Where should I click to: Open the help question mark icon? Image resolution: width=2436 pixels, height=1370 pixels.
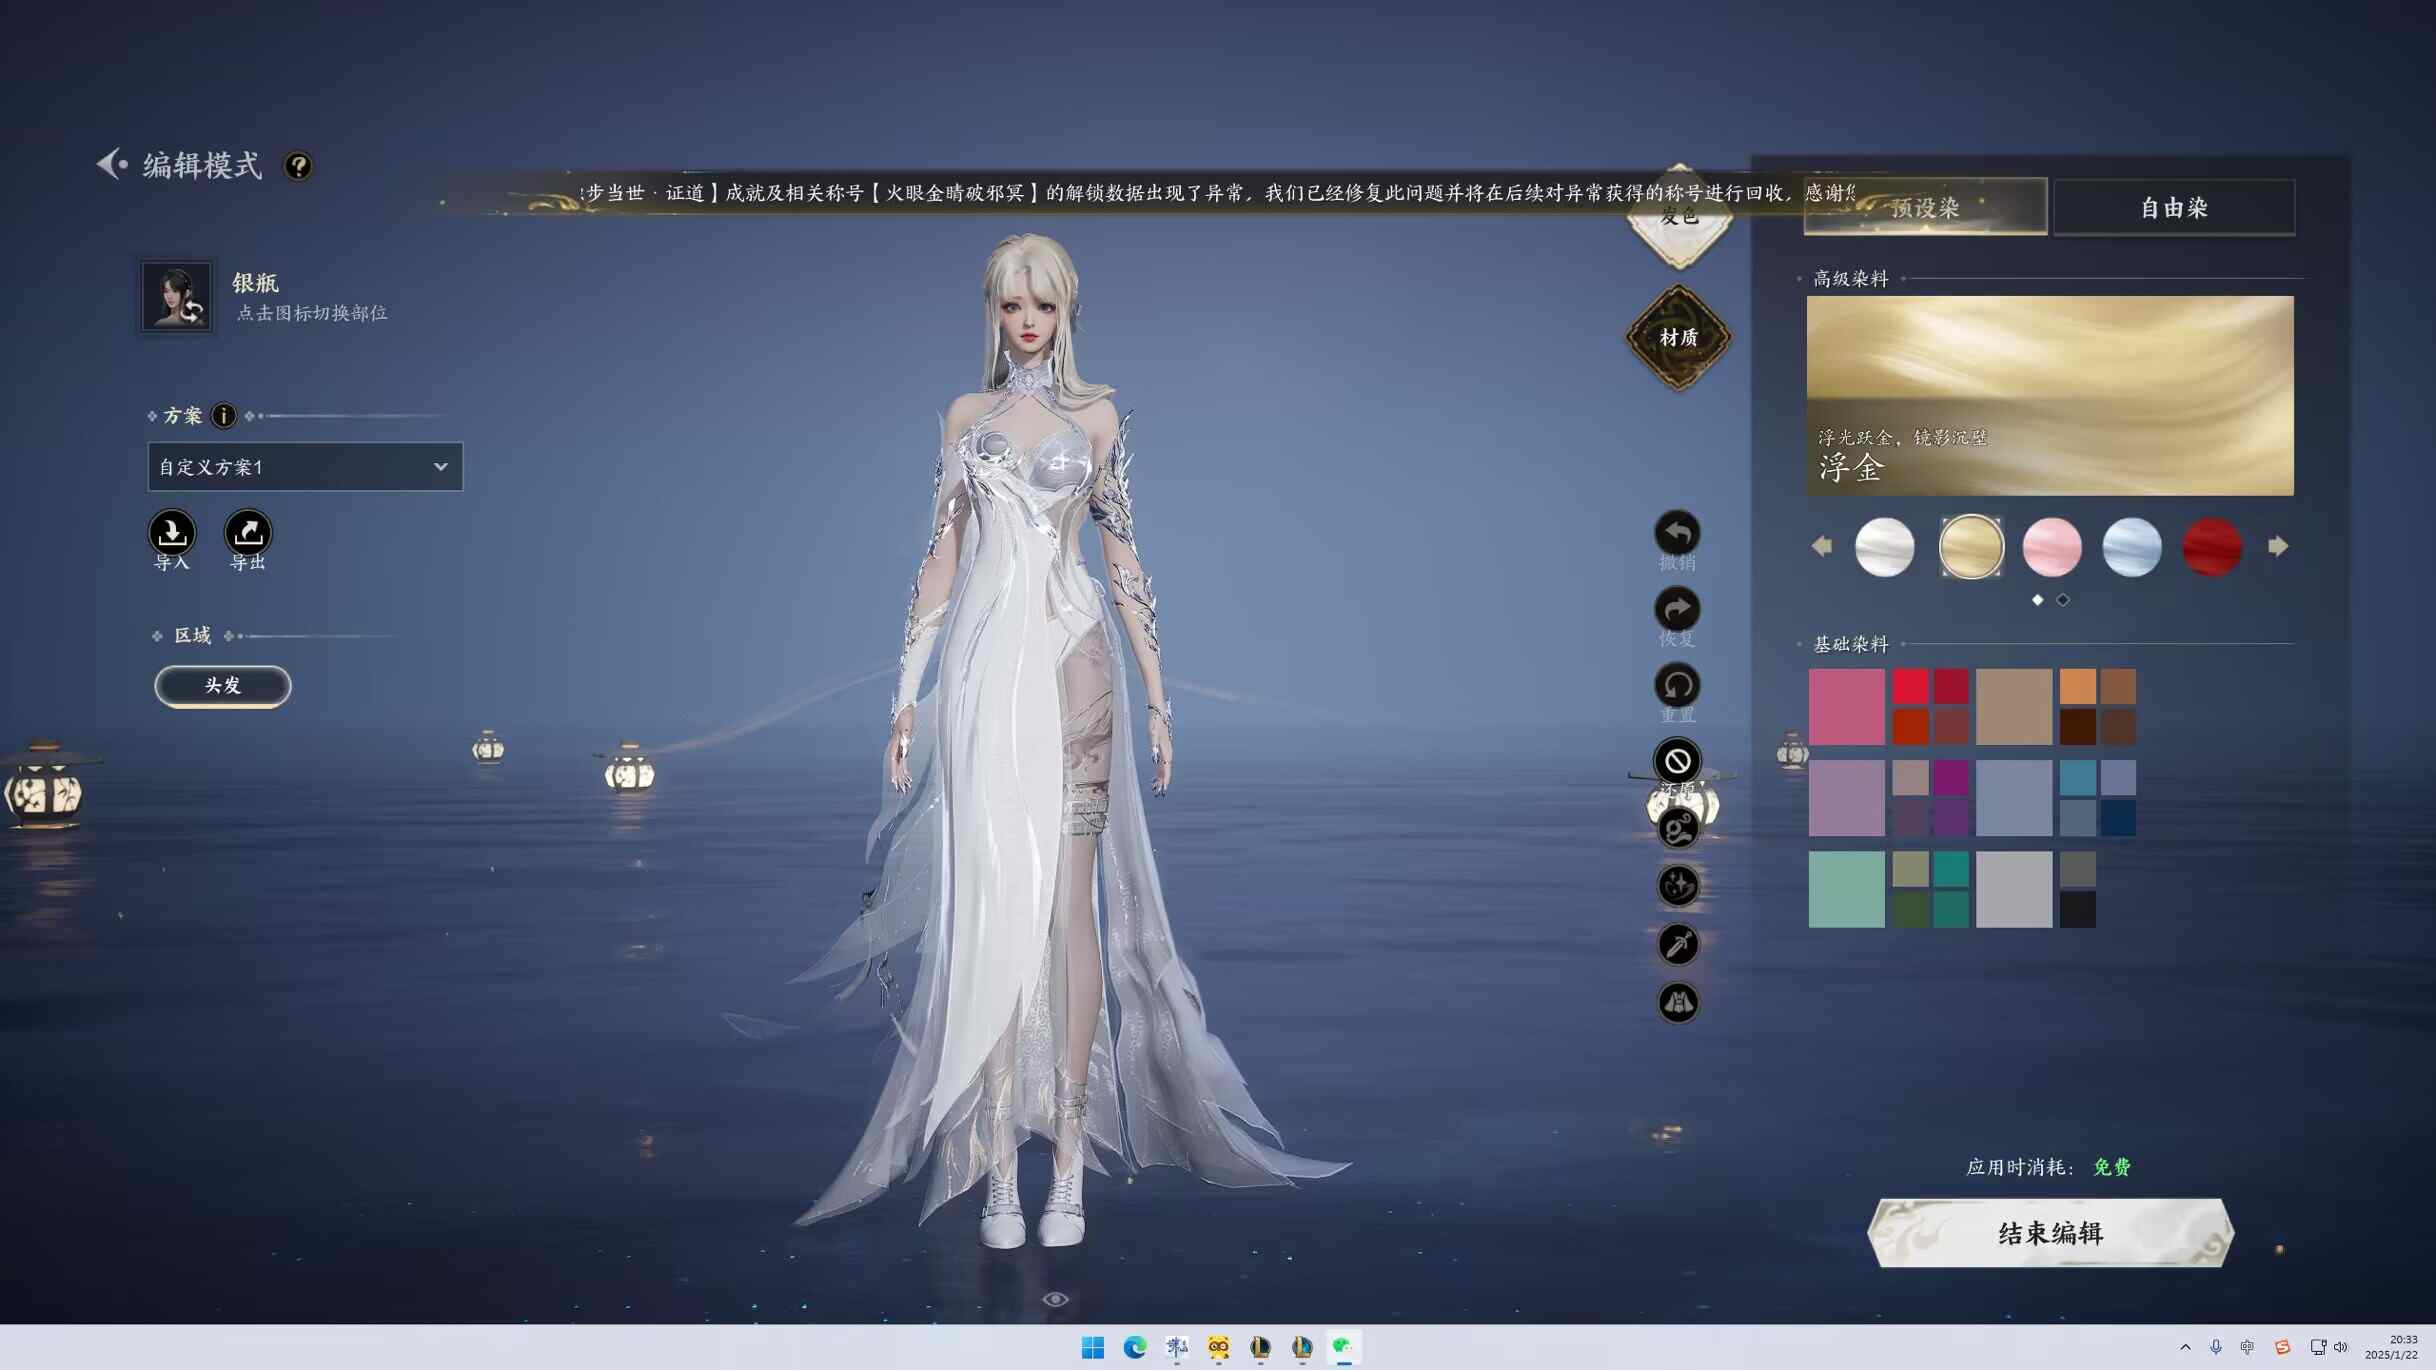pyautogui.click(x=298, y=166)
